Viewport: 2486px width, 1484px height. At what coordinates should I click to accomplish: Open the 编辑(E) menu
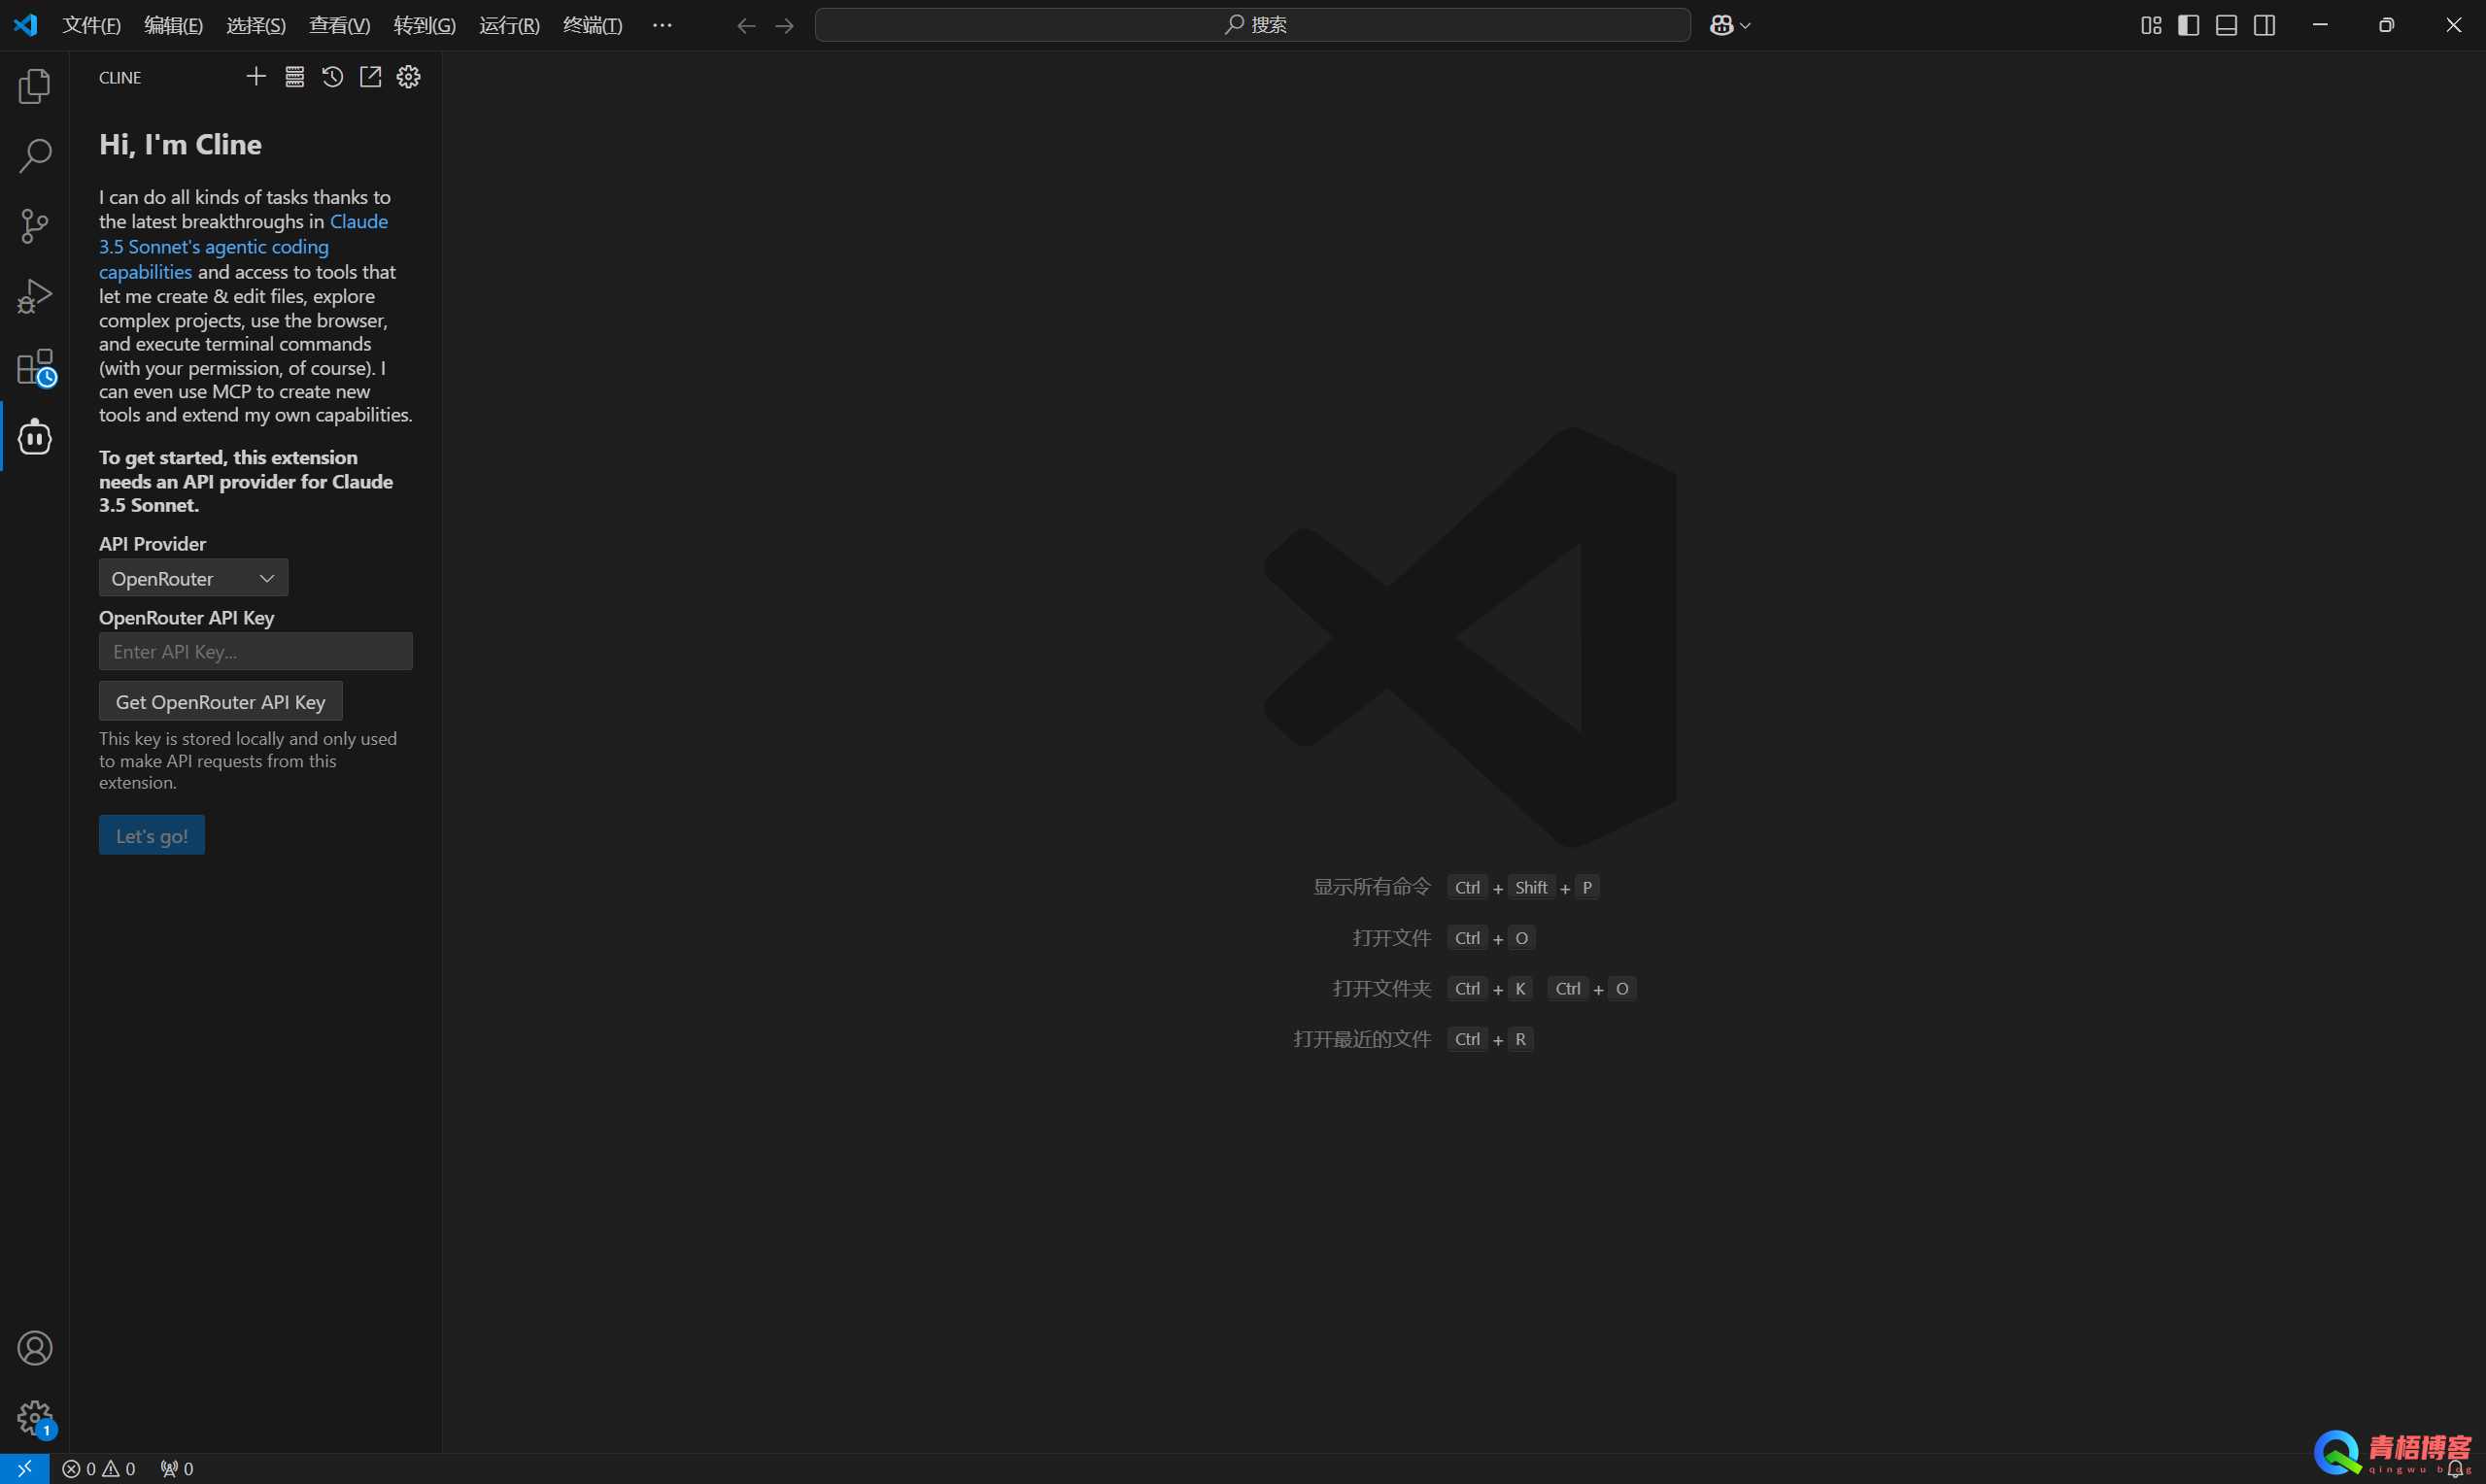point(173,26)
